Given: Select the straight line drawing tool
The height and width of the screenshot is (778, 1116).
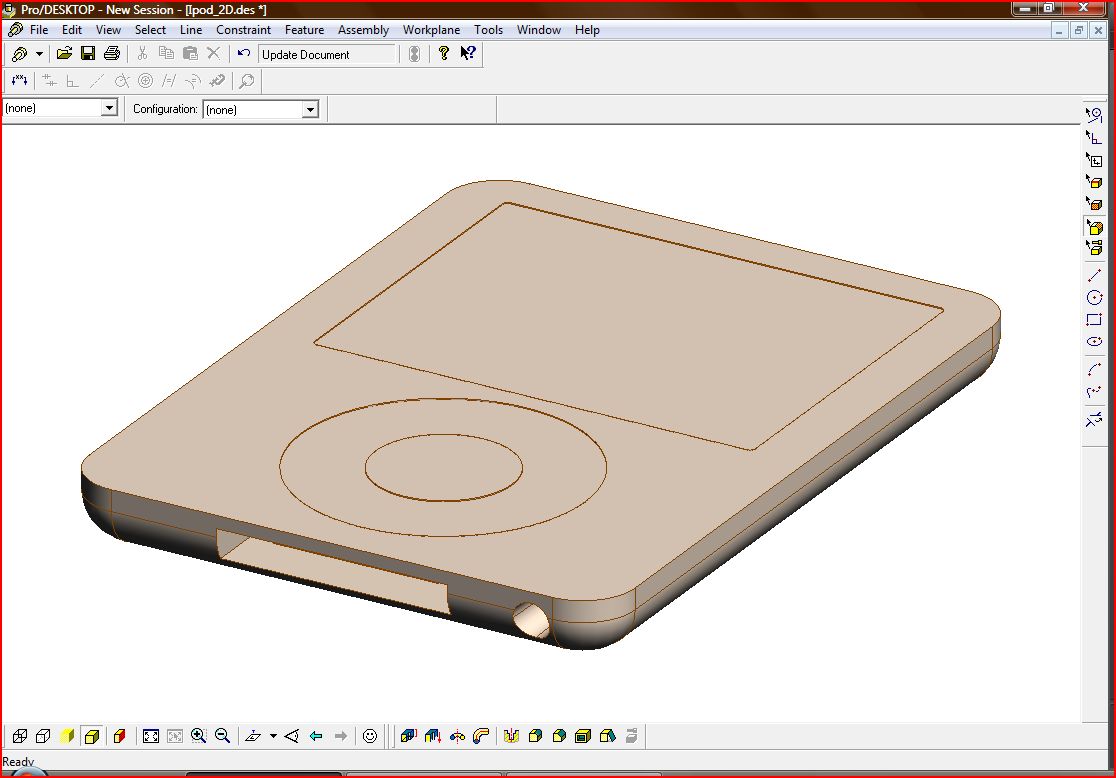Looking at the screenshot, I should [1094, 275].
